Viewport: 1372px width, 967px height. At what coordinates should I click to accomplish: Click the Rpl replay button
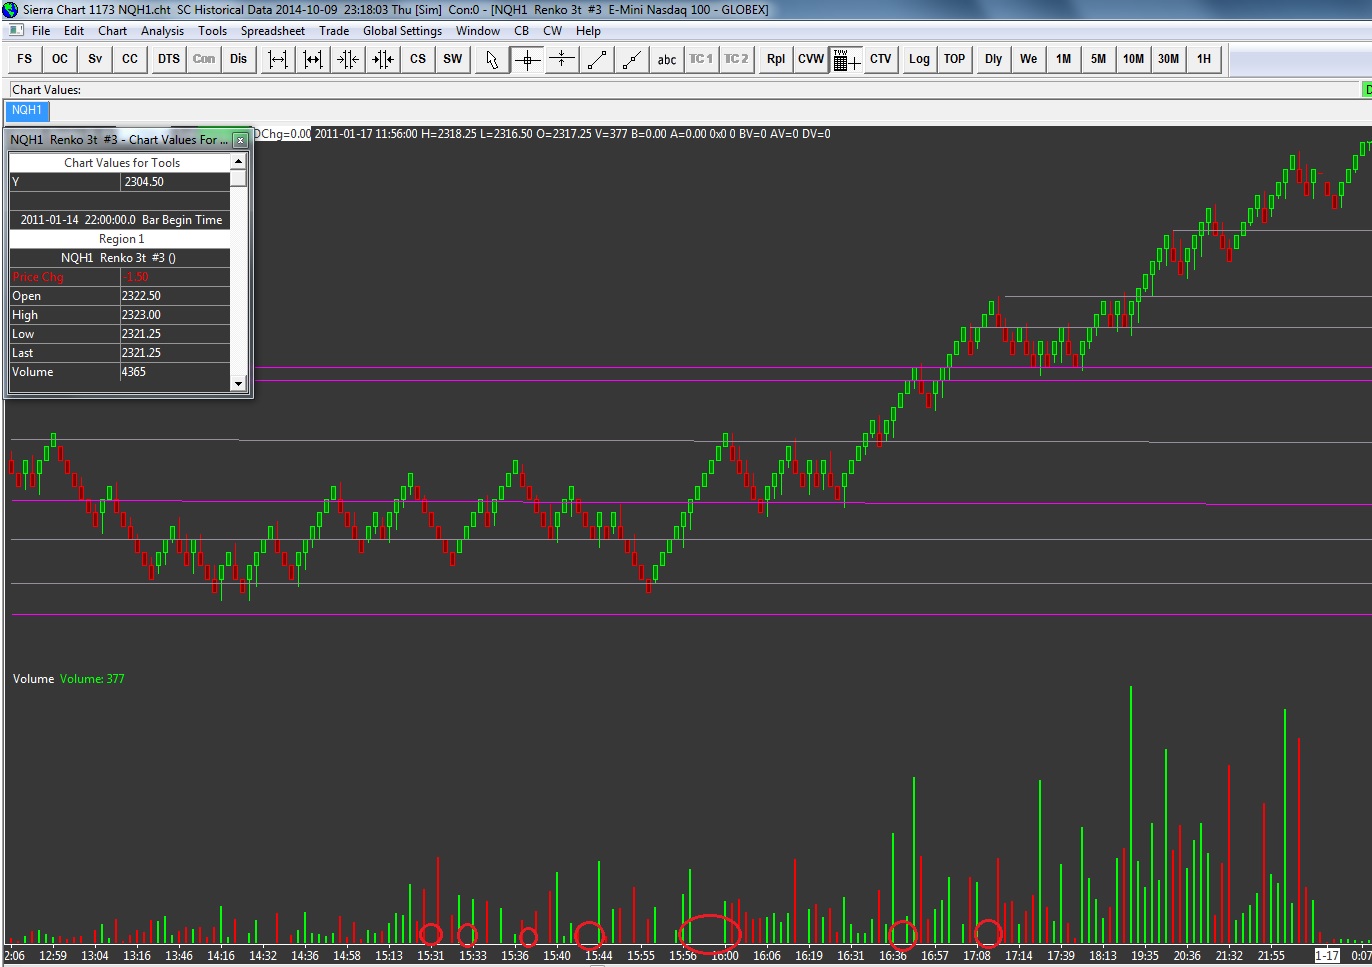(x=776, y=59)
